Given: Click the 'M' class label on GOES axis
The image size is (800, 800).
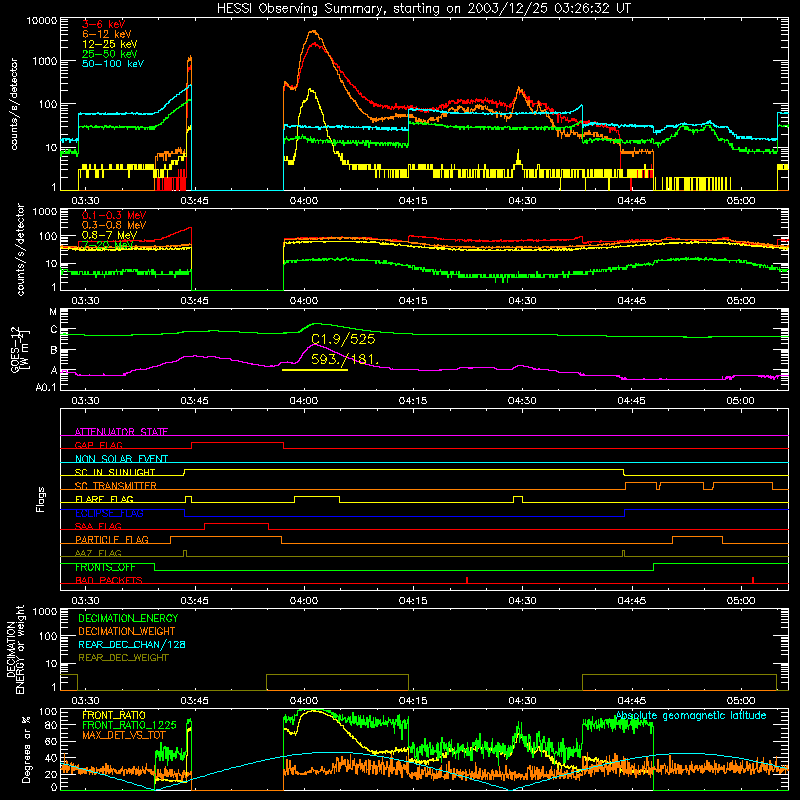Looking at the screenshot, I should [53, 312].
